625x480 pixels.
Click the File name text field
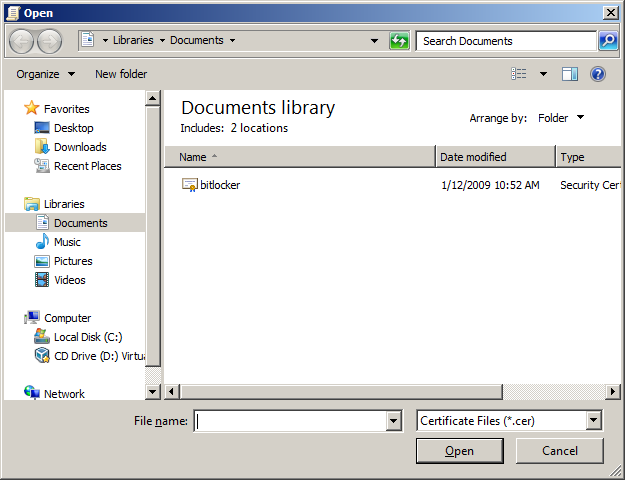[290, 421]
